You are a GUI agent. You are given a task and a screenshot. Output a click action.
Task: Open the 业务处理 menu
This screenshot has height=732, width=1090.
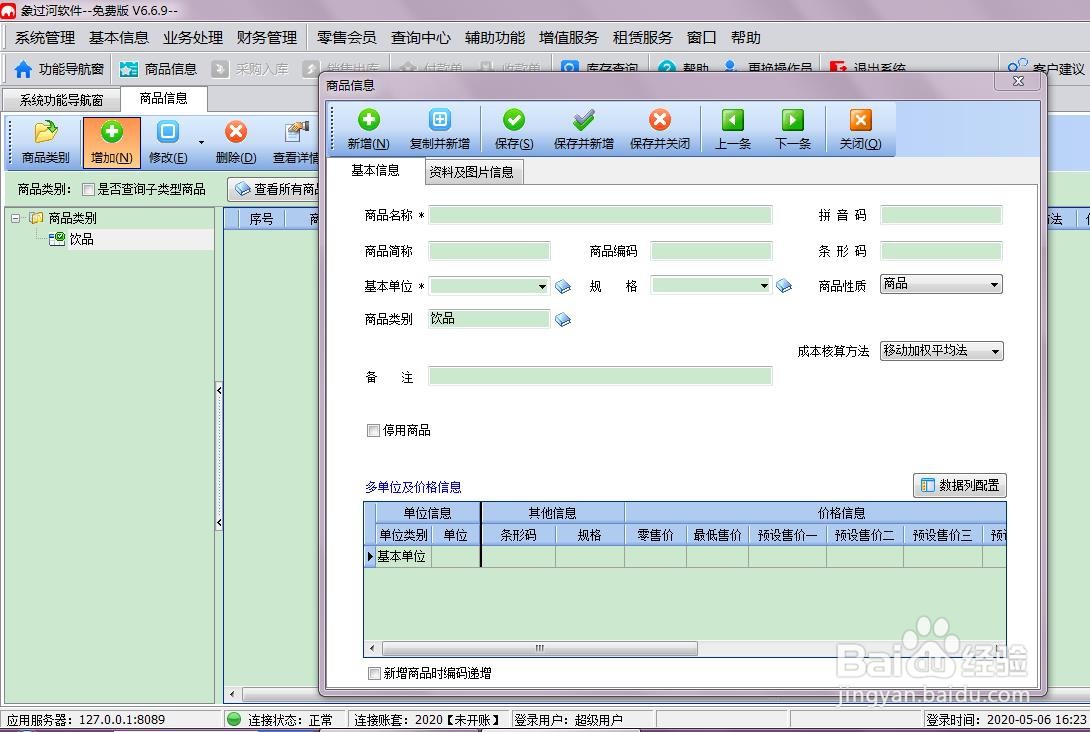tap(193, 38)
